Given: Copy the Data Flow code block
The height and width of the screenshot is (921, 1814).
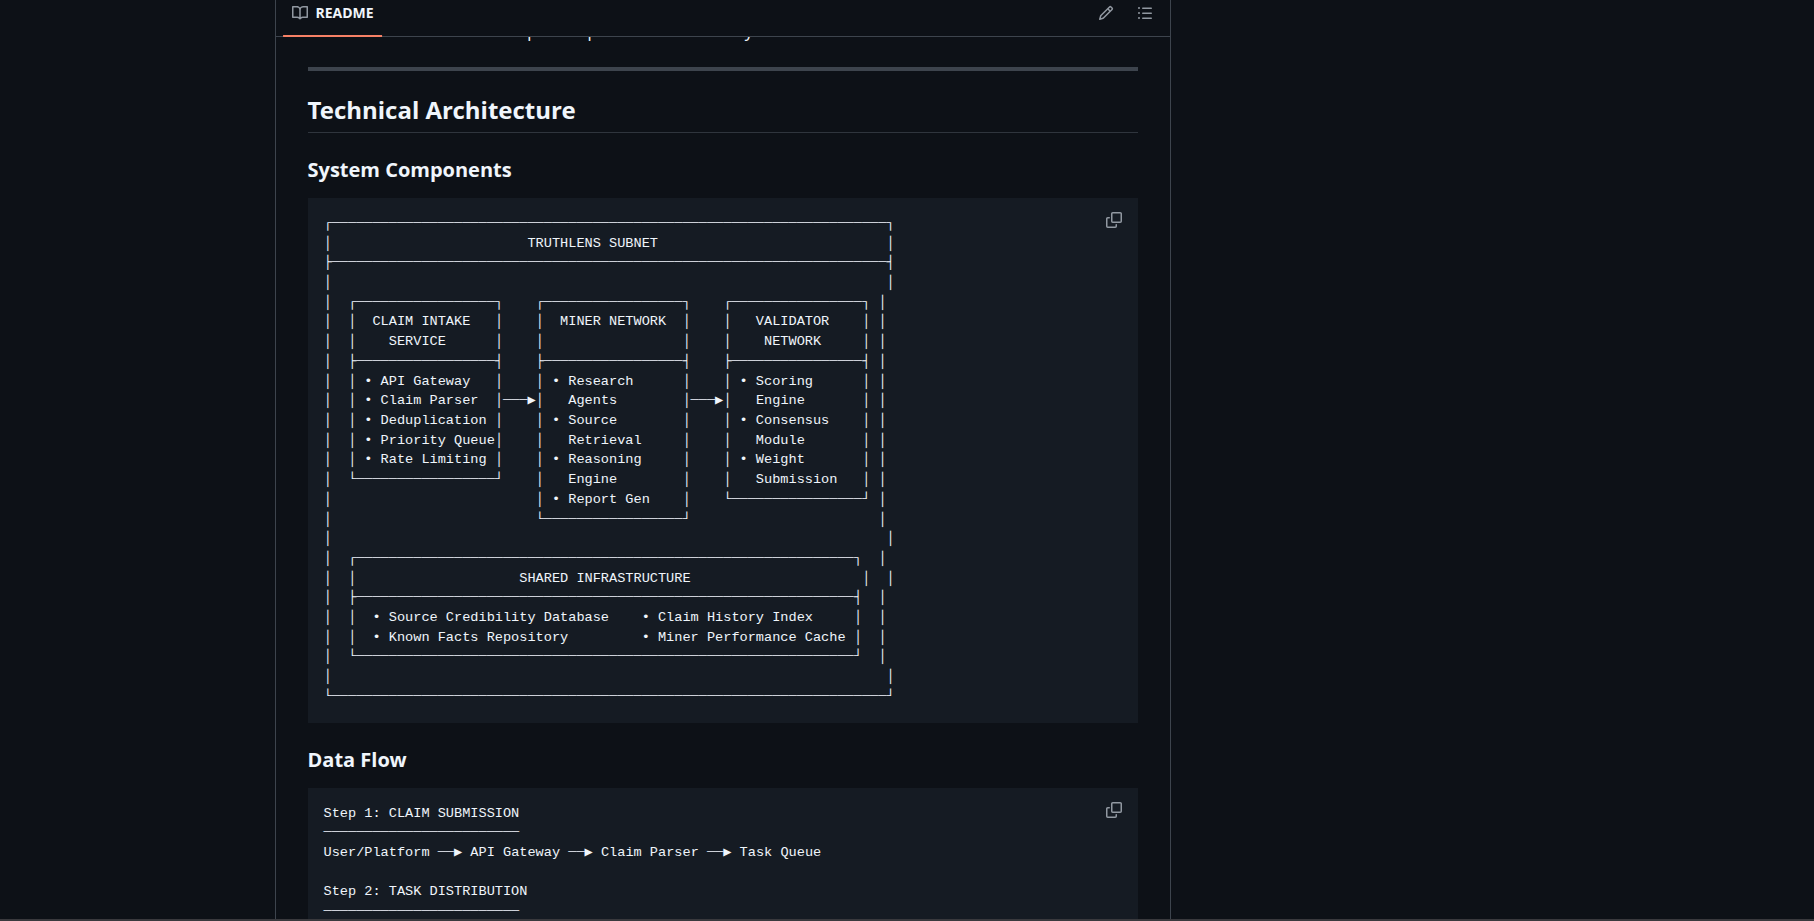Looking at the screenshot, I should (x=1113, y=810).
